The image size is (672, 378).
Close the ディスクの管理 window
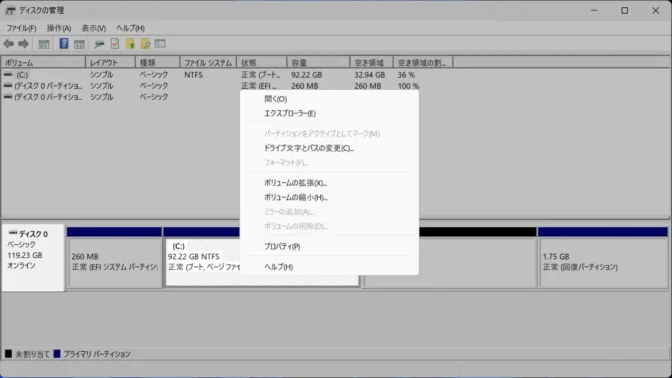click(x=656, y=10)
